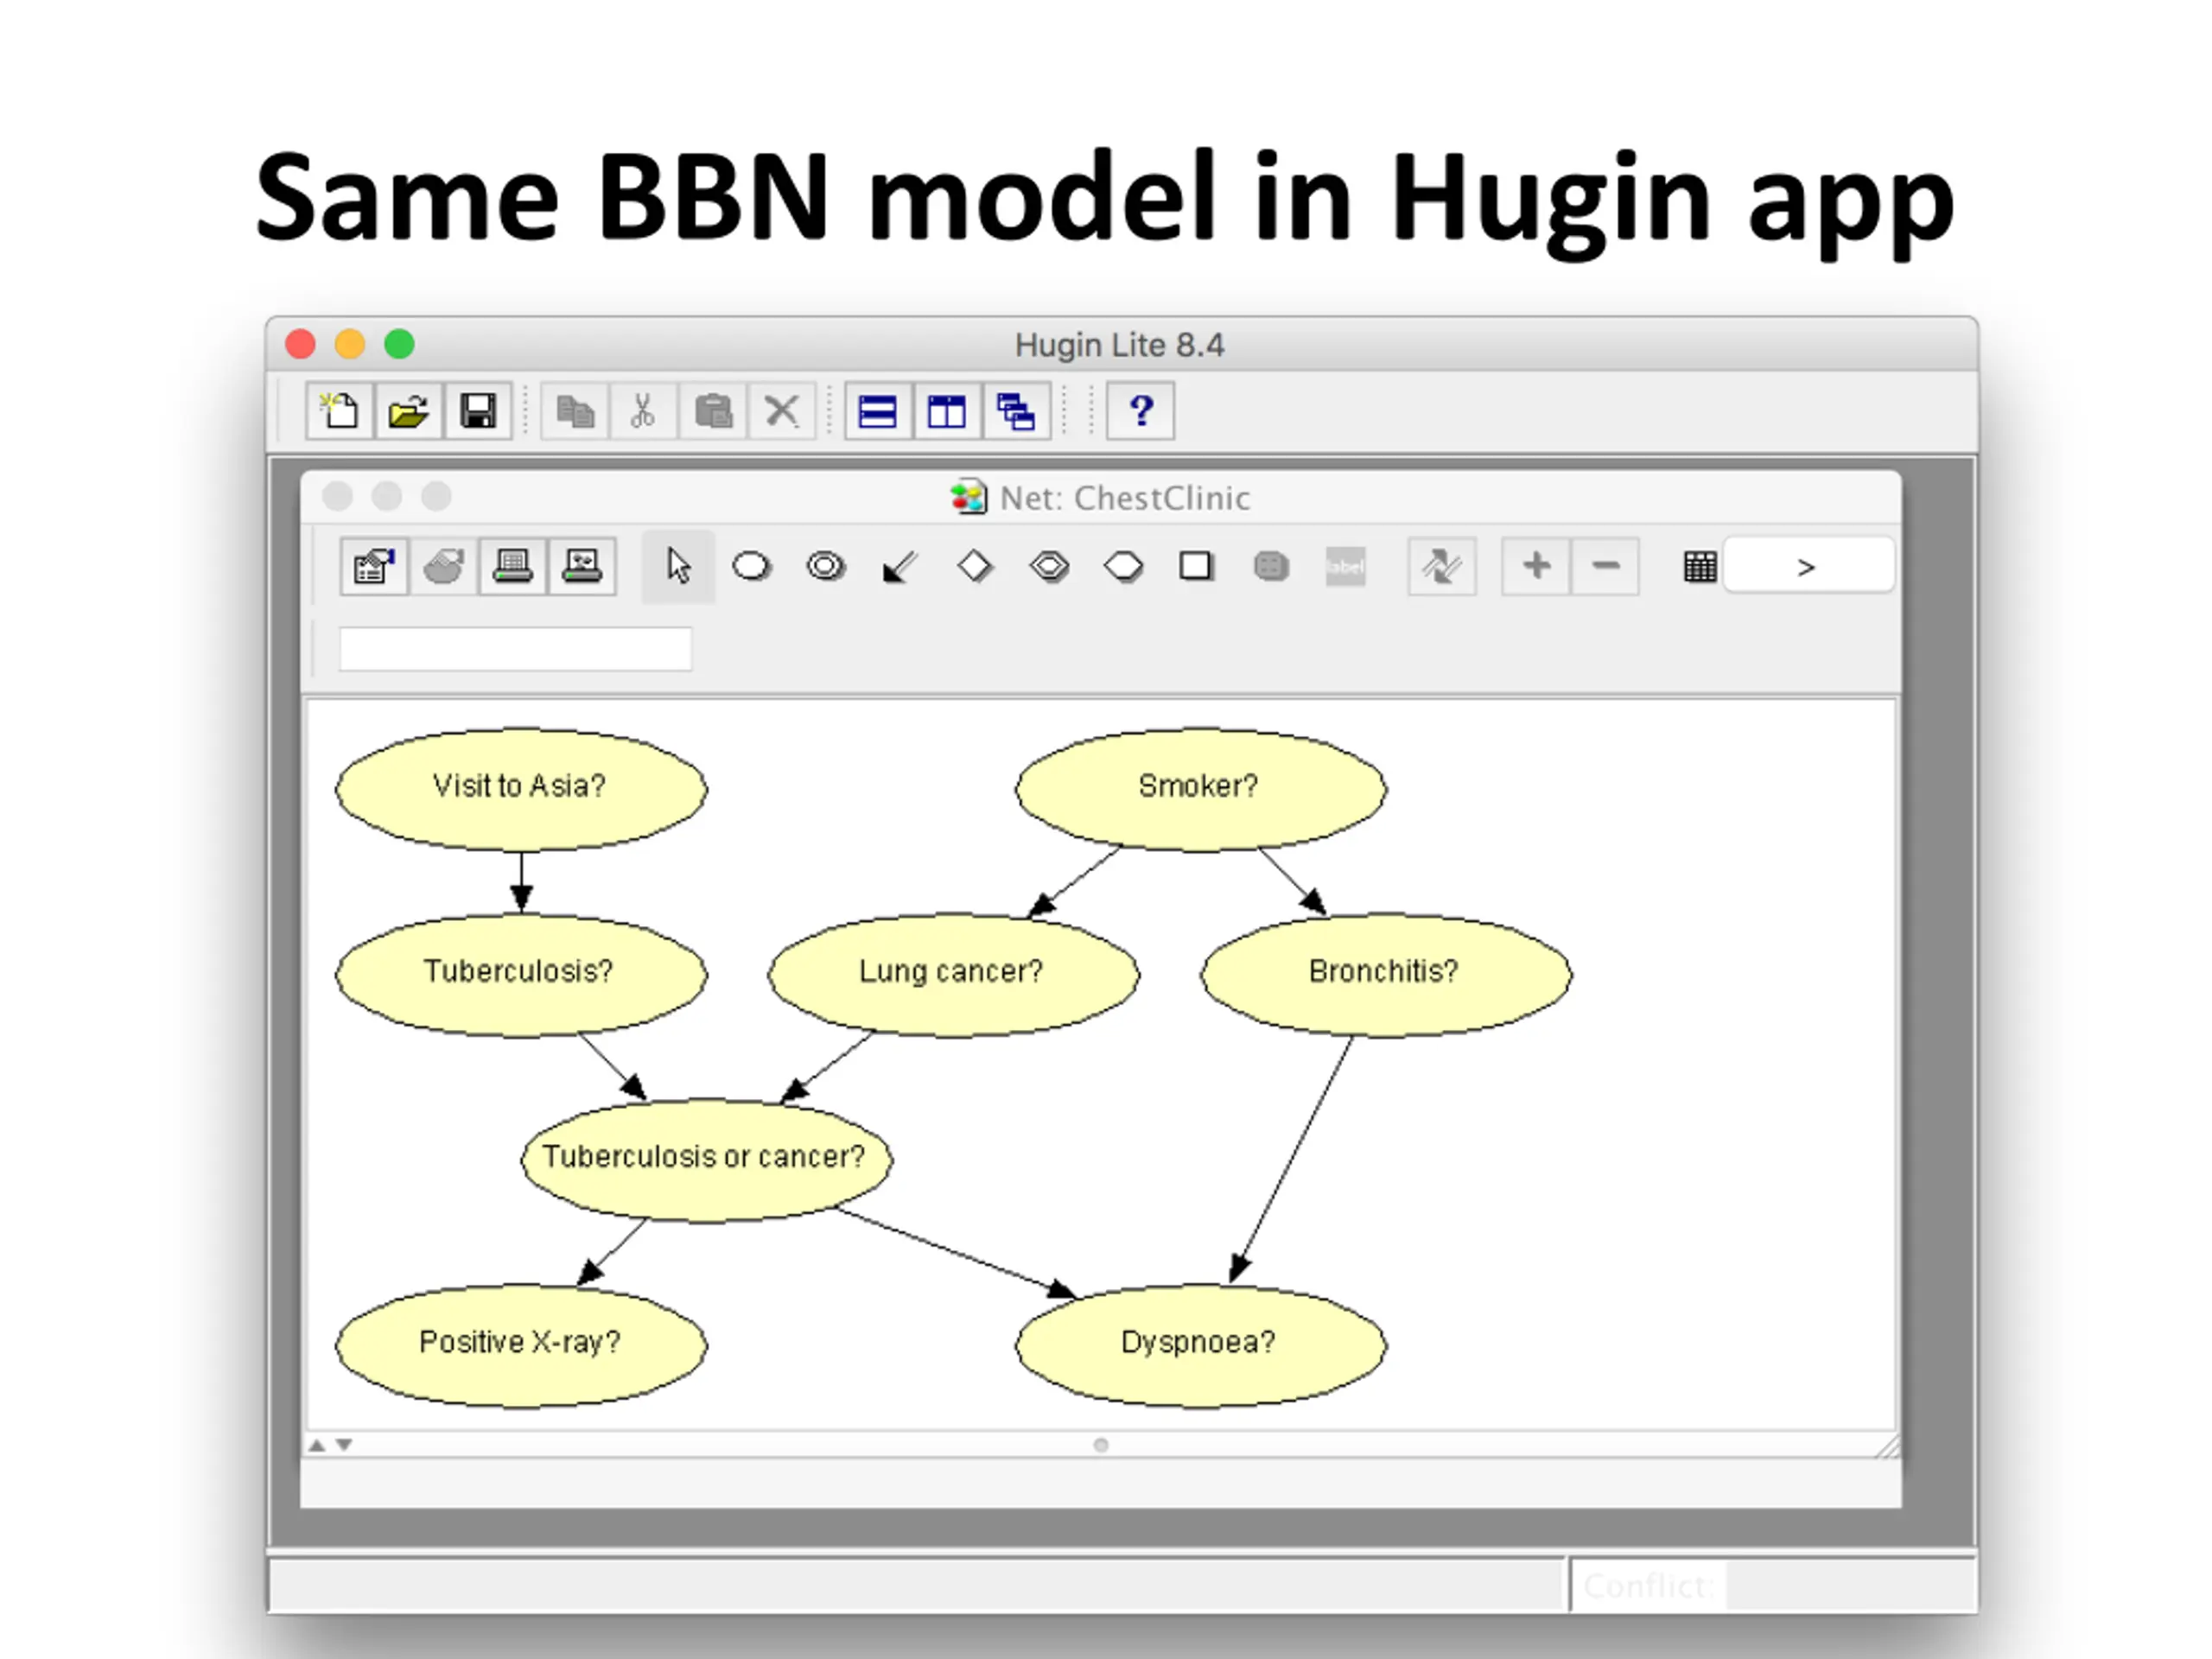
Task: Click the Paste clipboard icon
Action: point(713,411)
